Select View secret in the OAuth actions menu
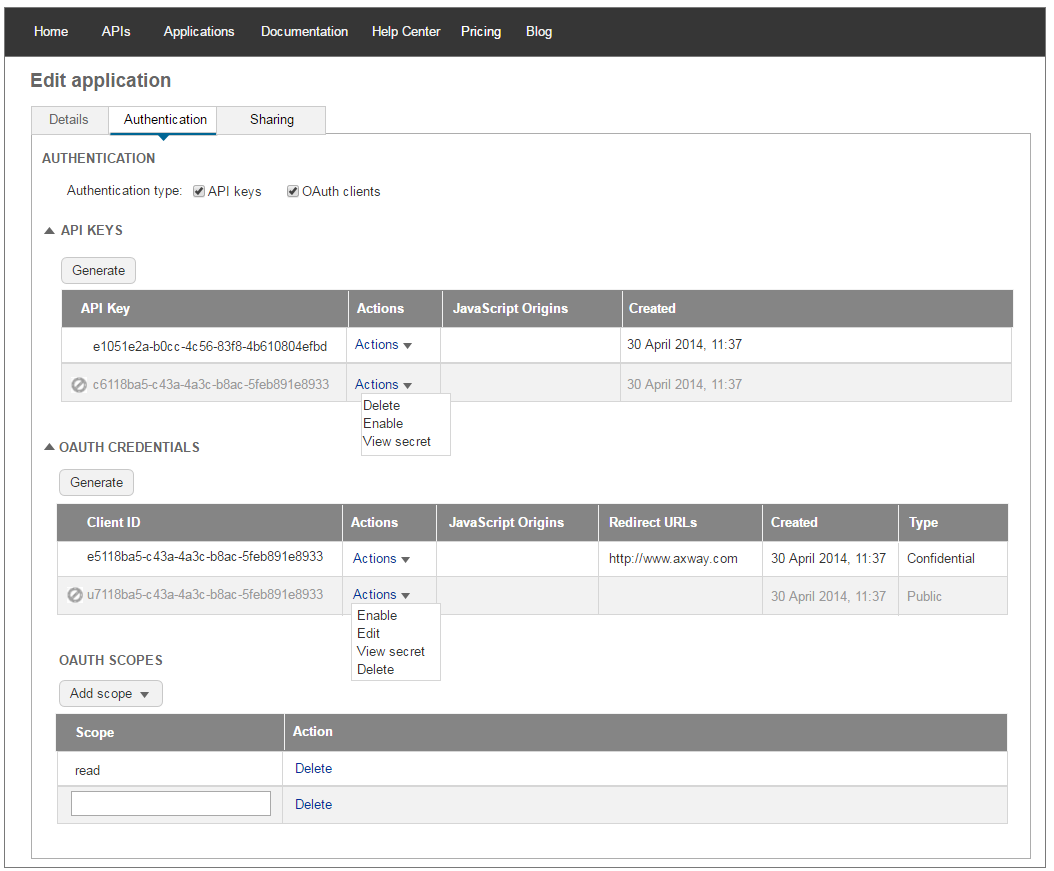 coord(391,652)
